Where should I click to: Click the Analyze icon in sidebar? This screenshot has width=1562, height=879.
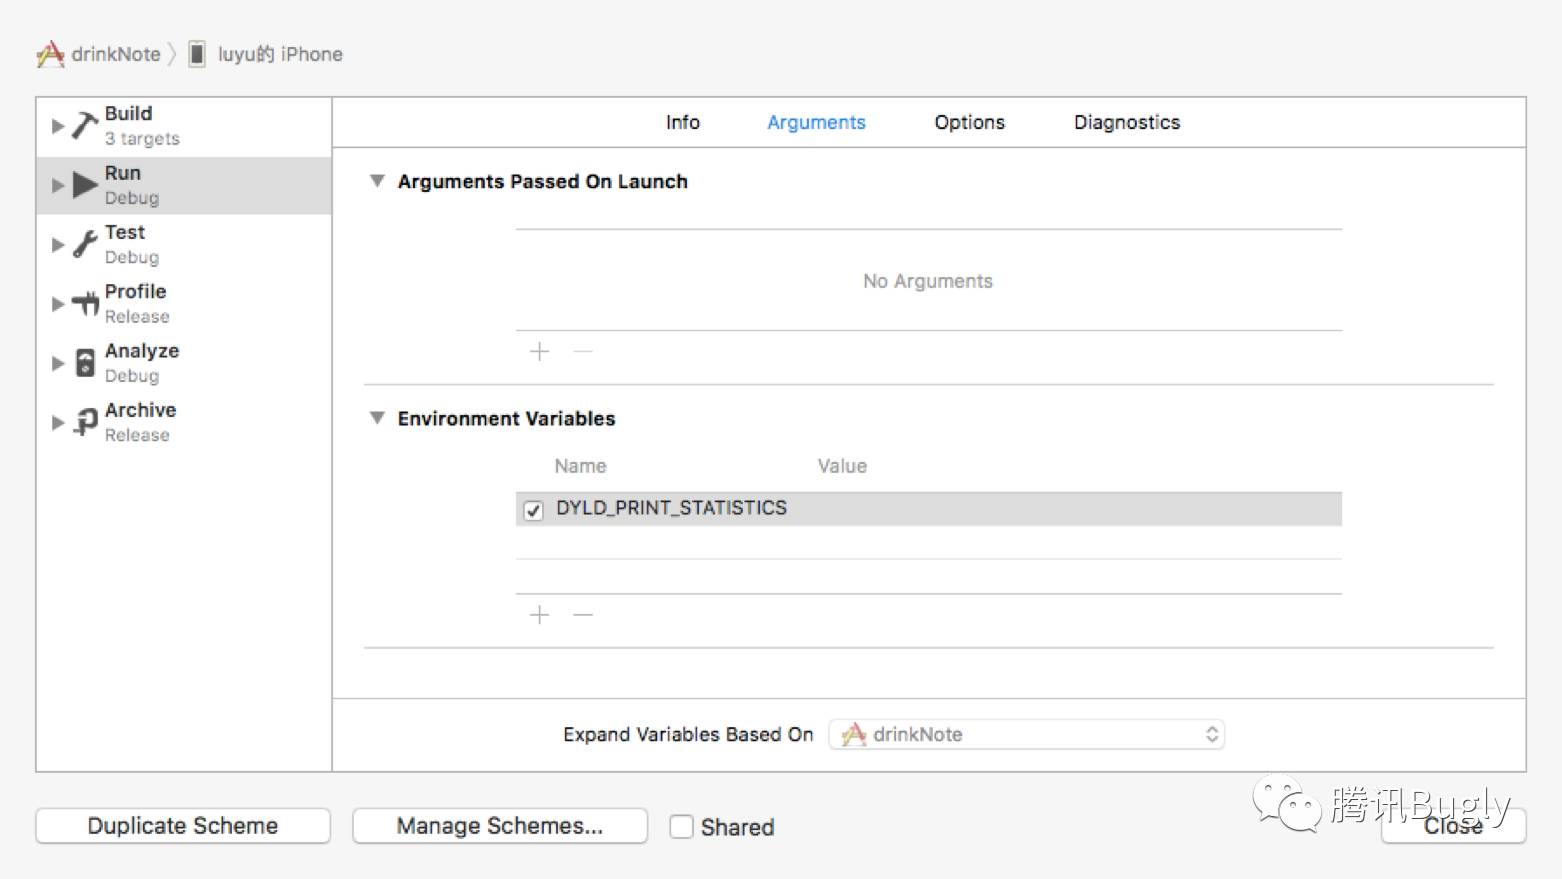tap(86, 363)
